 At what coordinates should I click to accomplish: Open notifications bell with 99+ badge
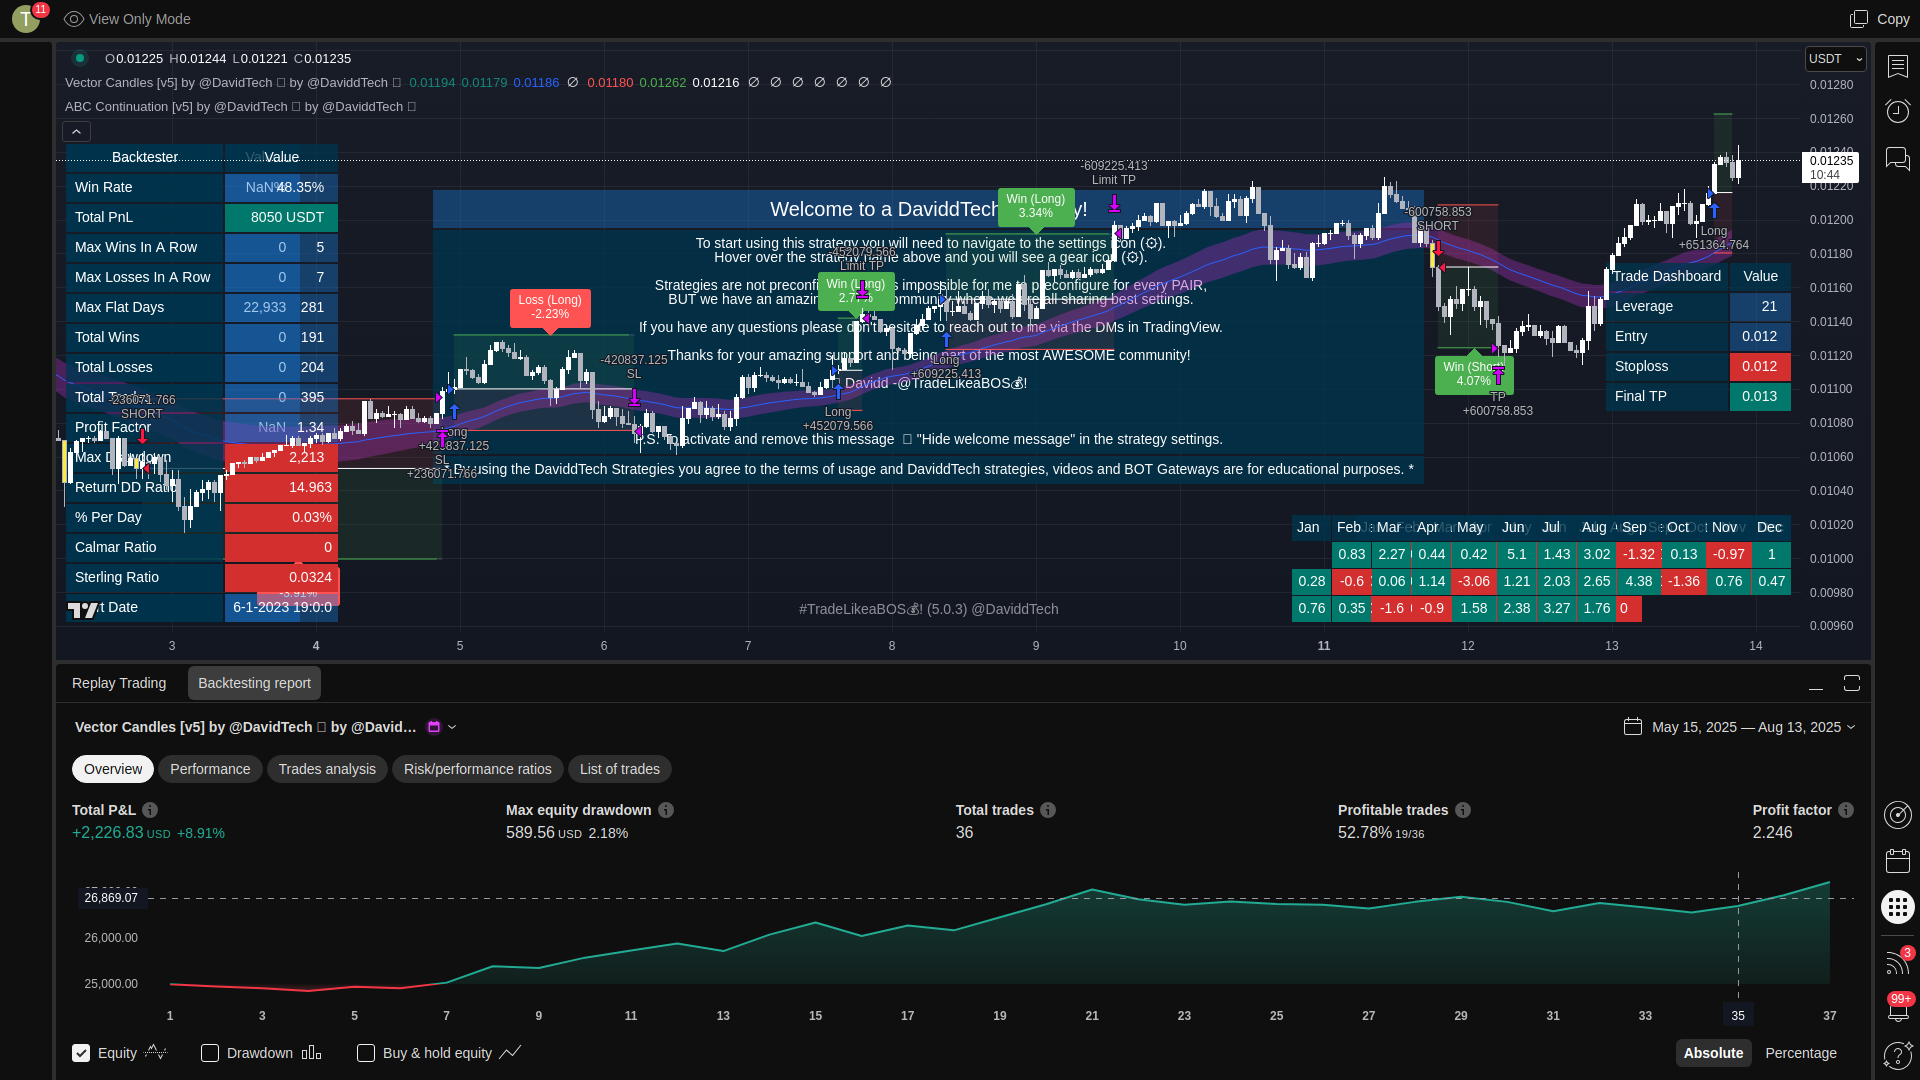click(x=1897, y=1008)
